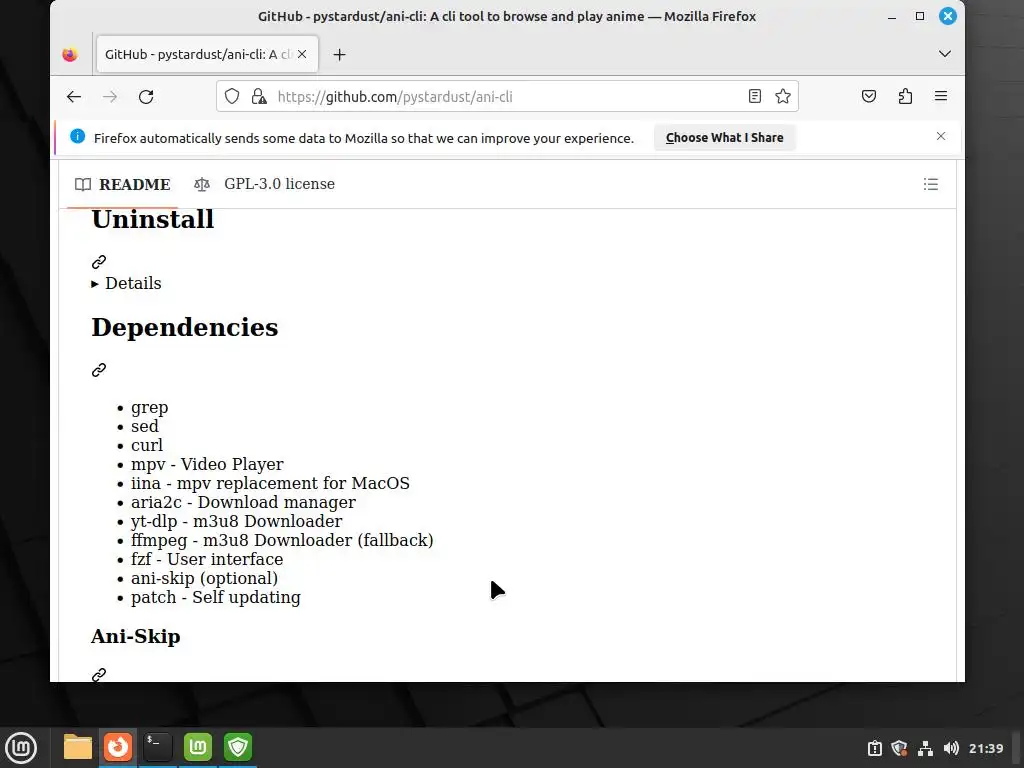This screenshot has height=768, width=1024.
Task: Click the 'curl' dependency item
Action: 147,445
